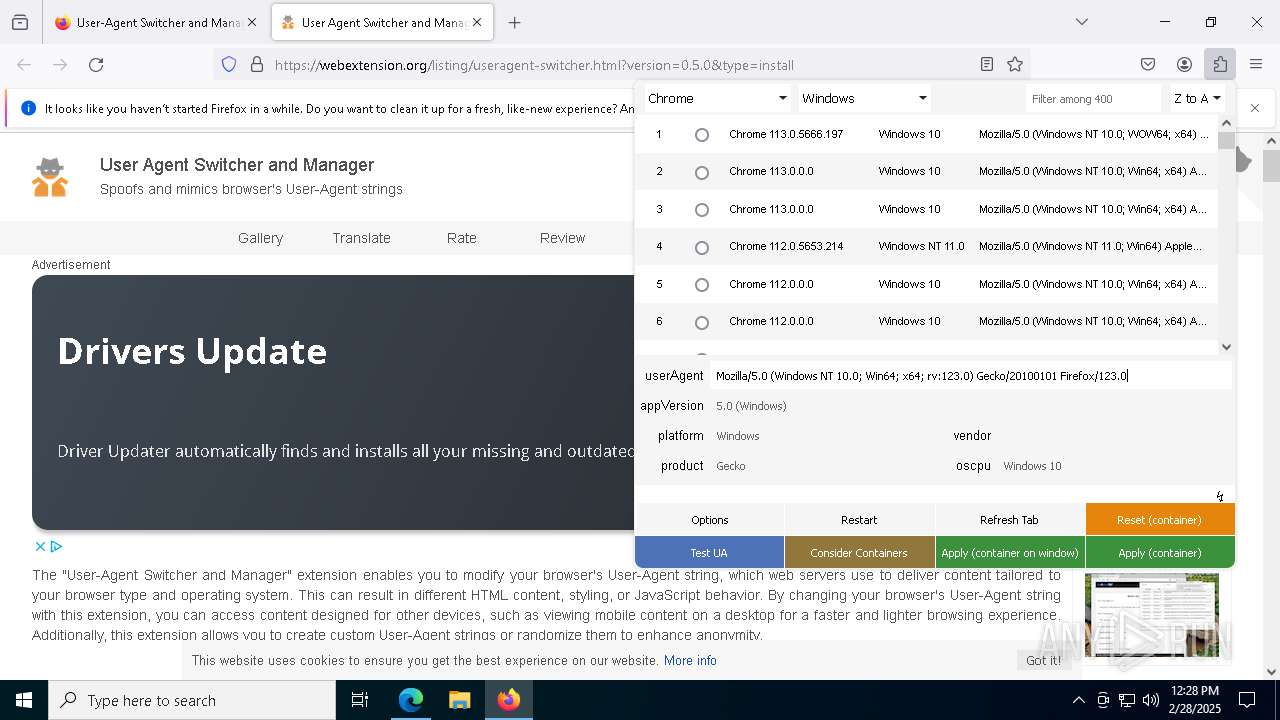
Task: Select radio button for row 3 Chrome 113.0.0.0
Action: (702, 210)
